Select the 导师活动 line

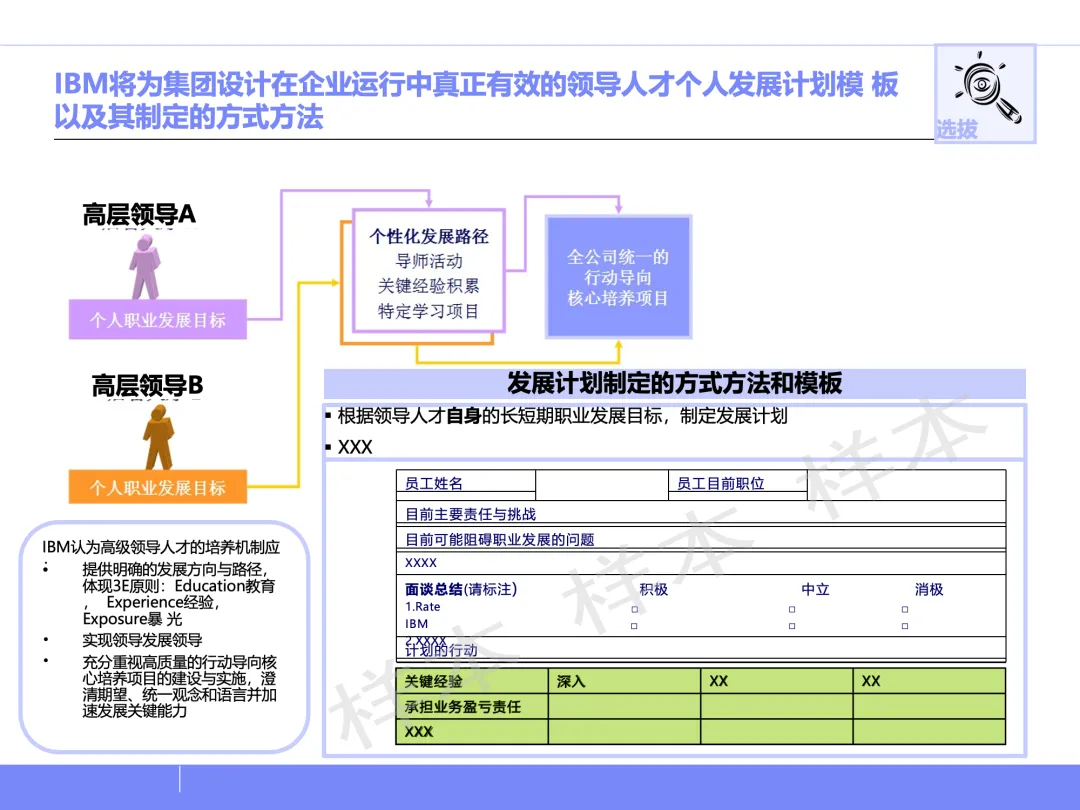[428, 261]
